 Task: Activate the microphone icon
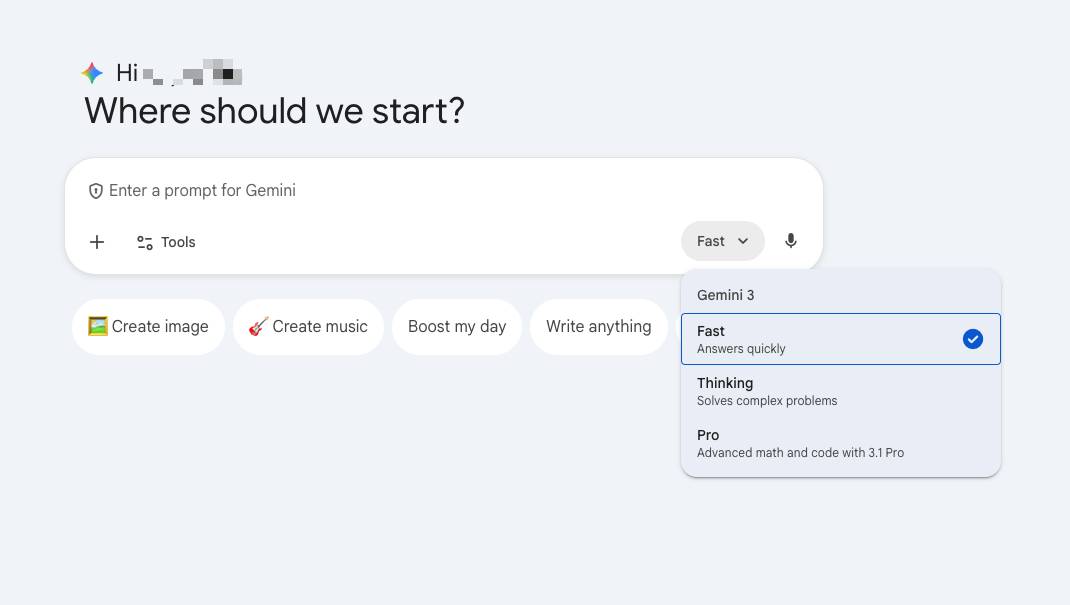(x=790, y=241)
